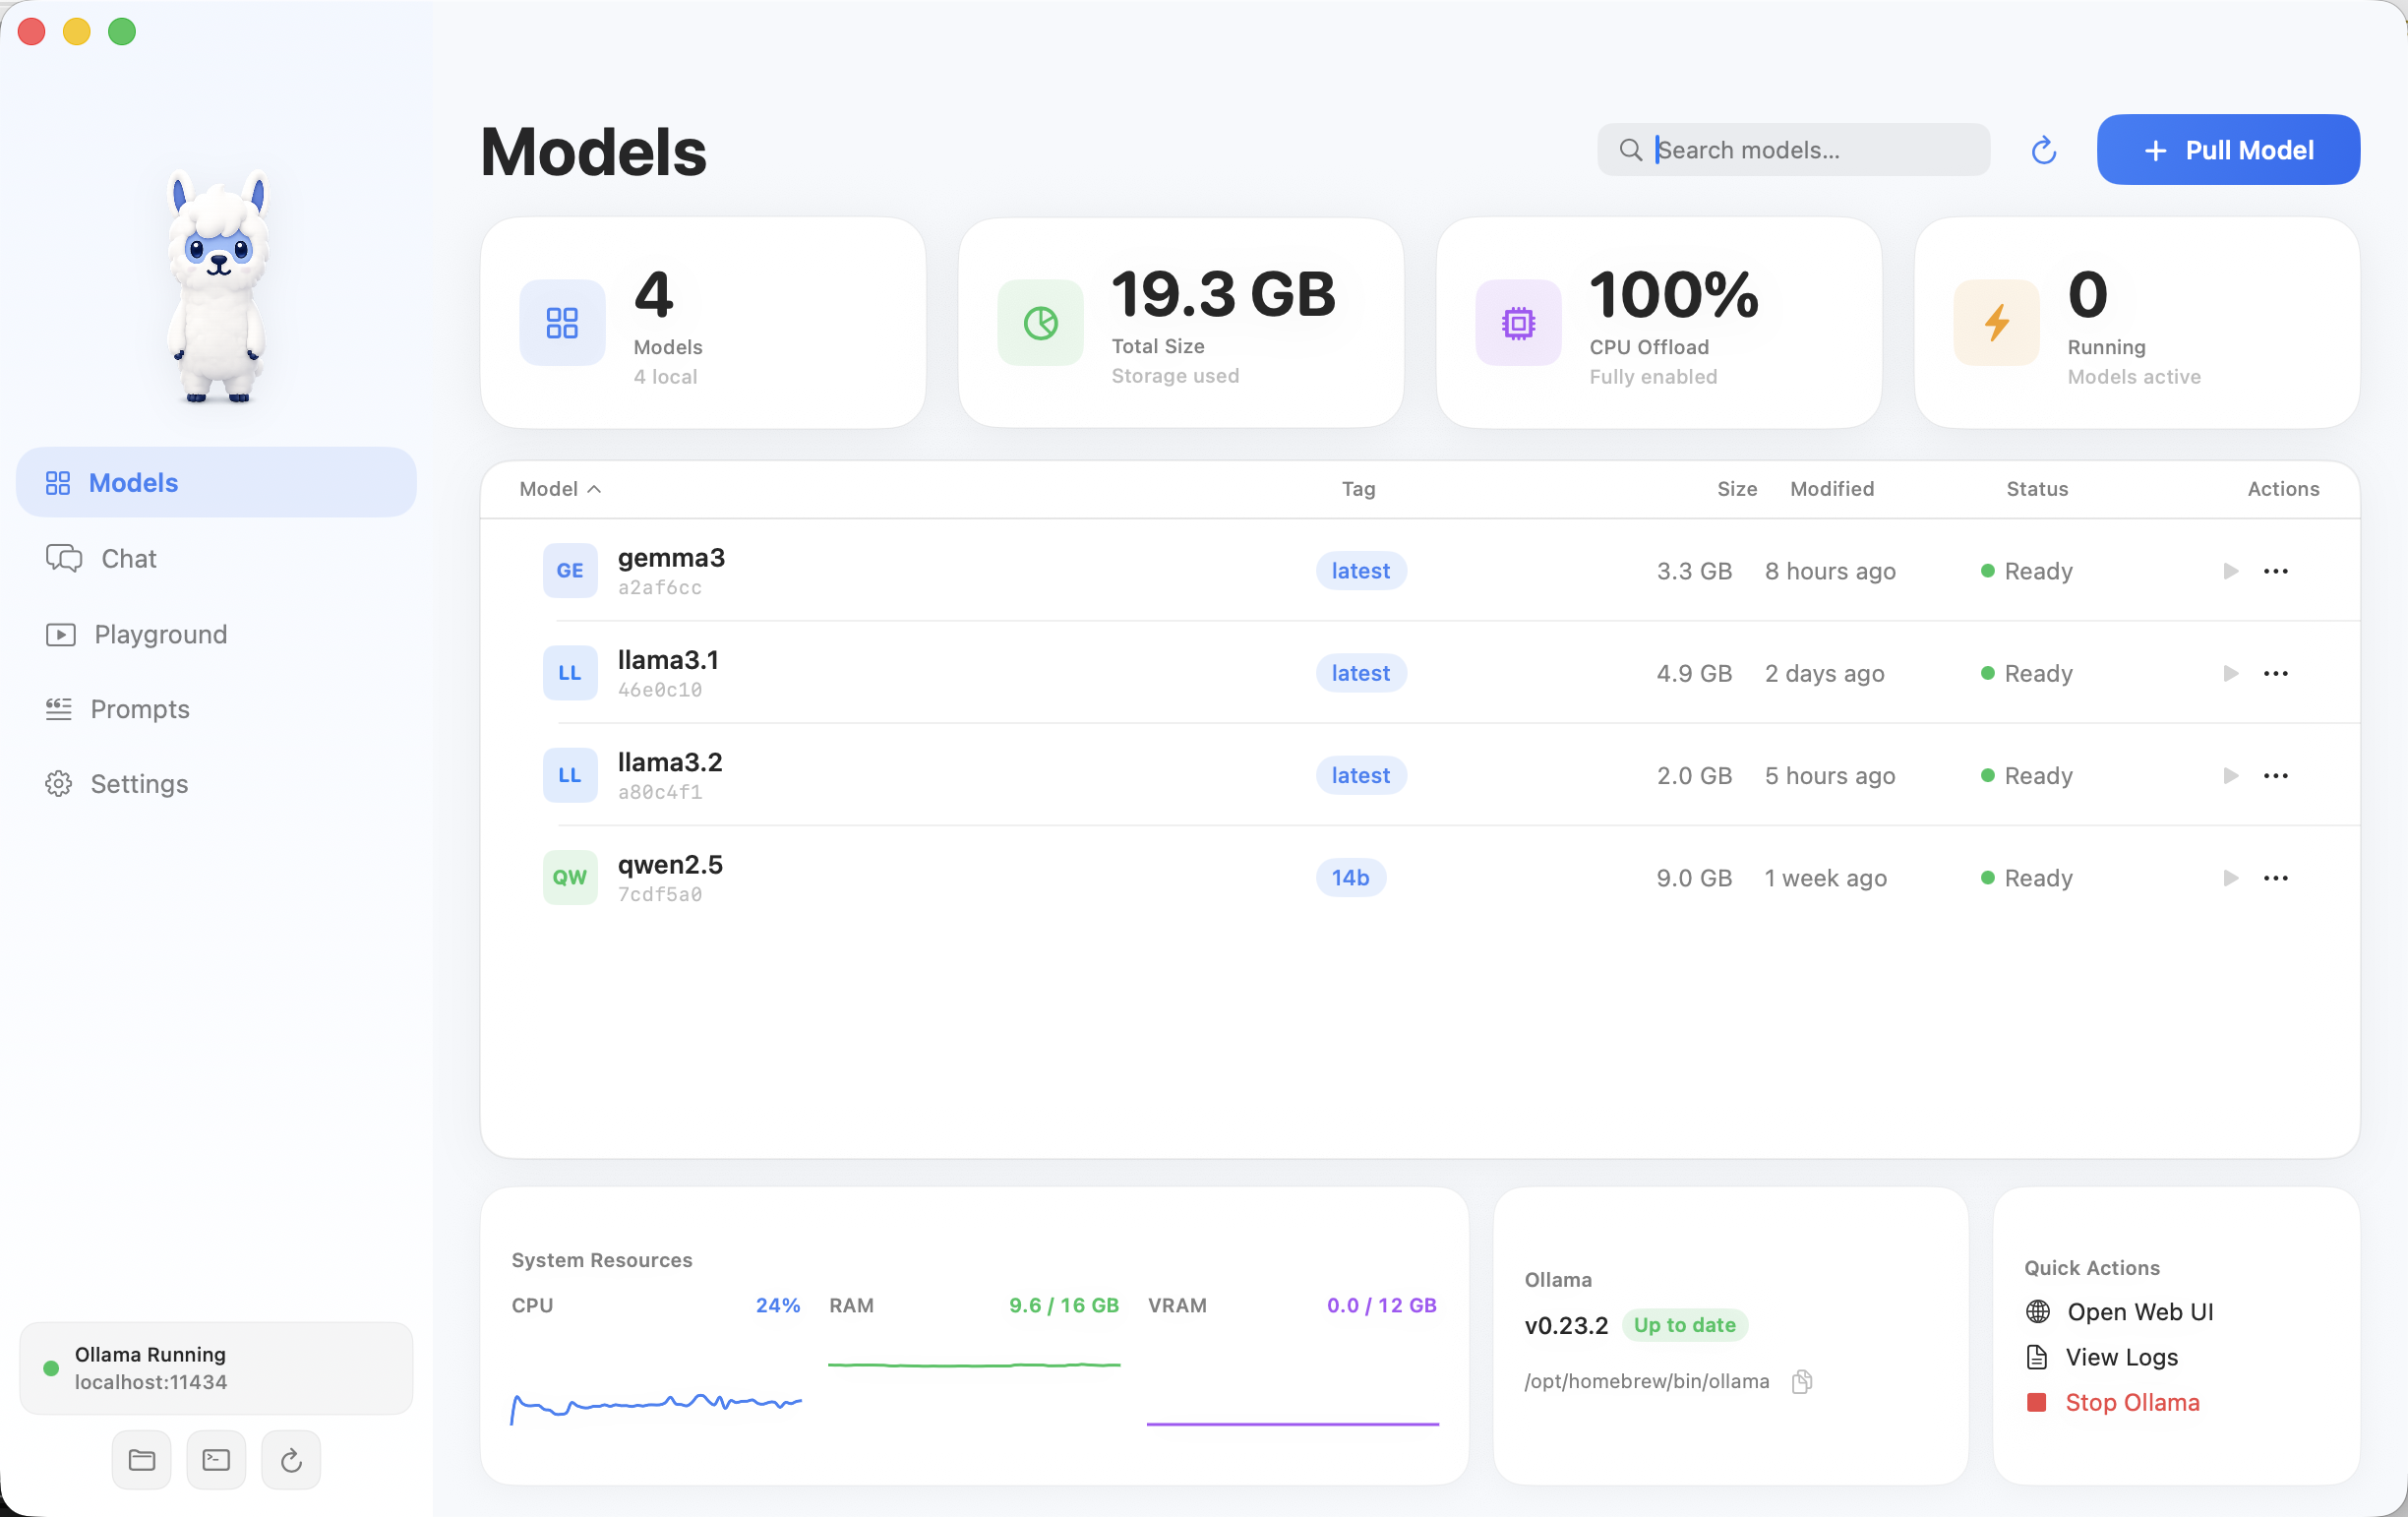Open more actions menu for llama3.2
Image resolution: width=2408 pixels, height=1517 pixels.
click(2275, 775)
